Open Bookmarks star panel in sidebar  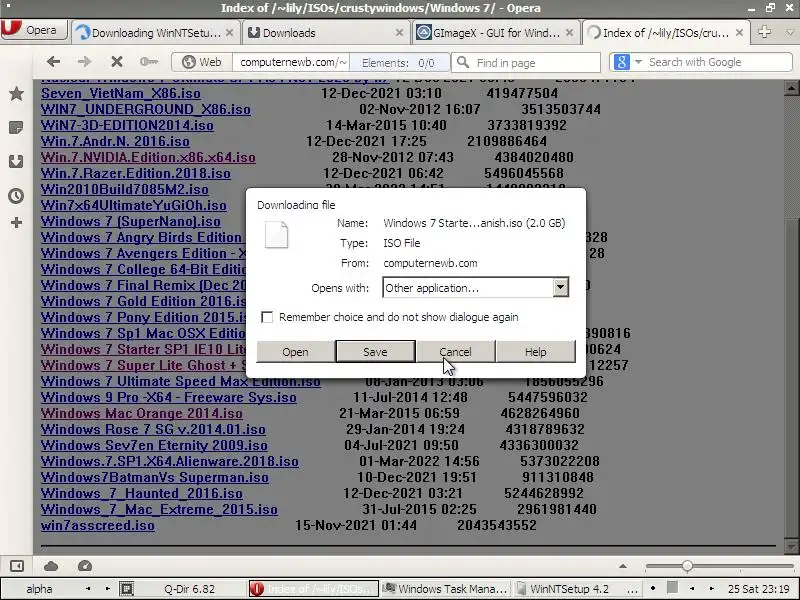[16, 93]
